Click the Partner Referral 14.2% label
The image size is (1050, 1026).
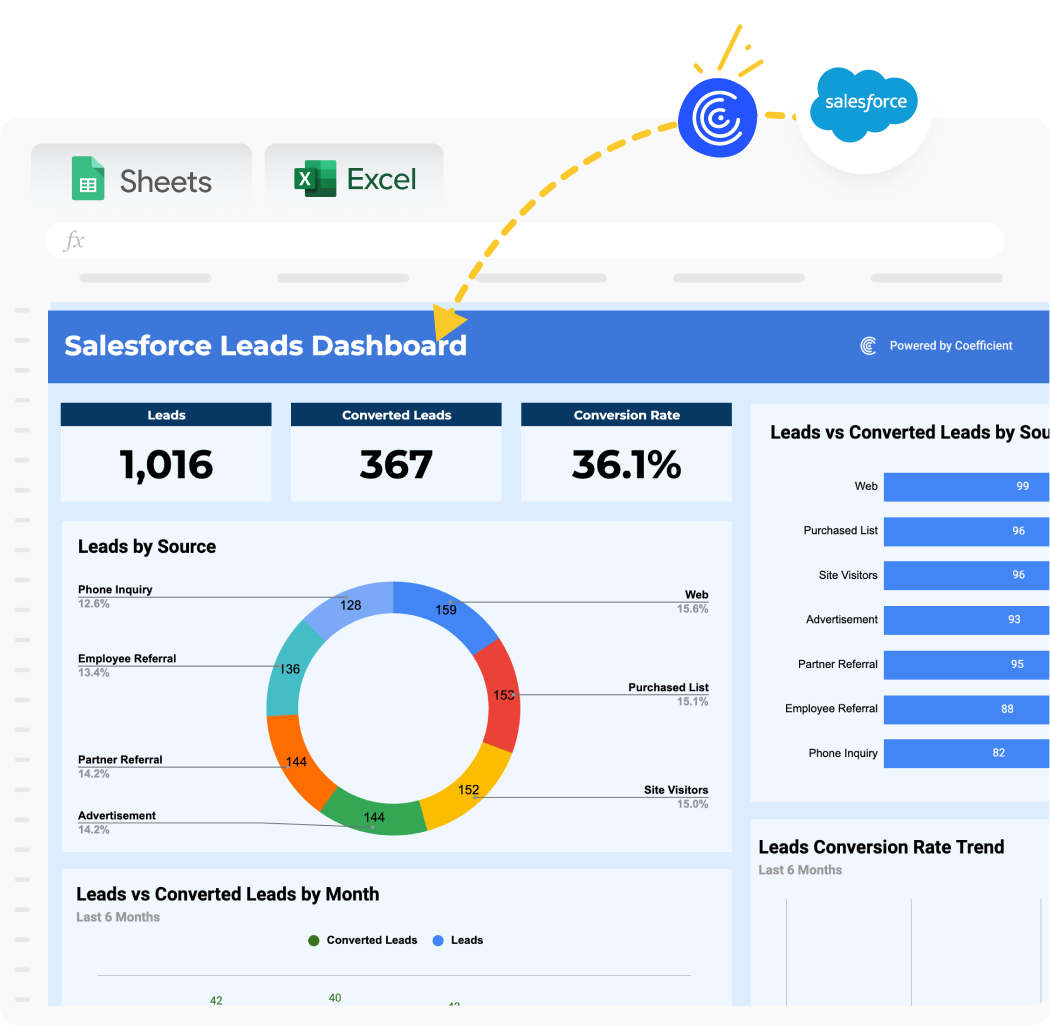[x=120, y=766]
